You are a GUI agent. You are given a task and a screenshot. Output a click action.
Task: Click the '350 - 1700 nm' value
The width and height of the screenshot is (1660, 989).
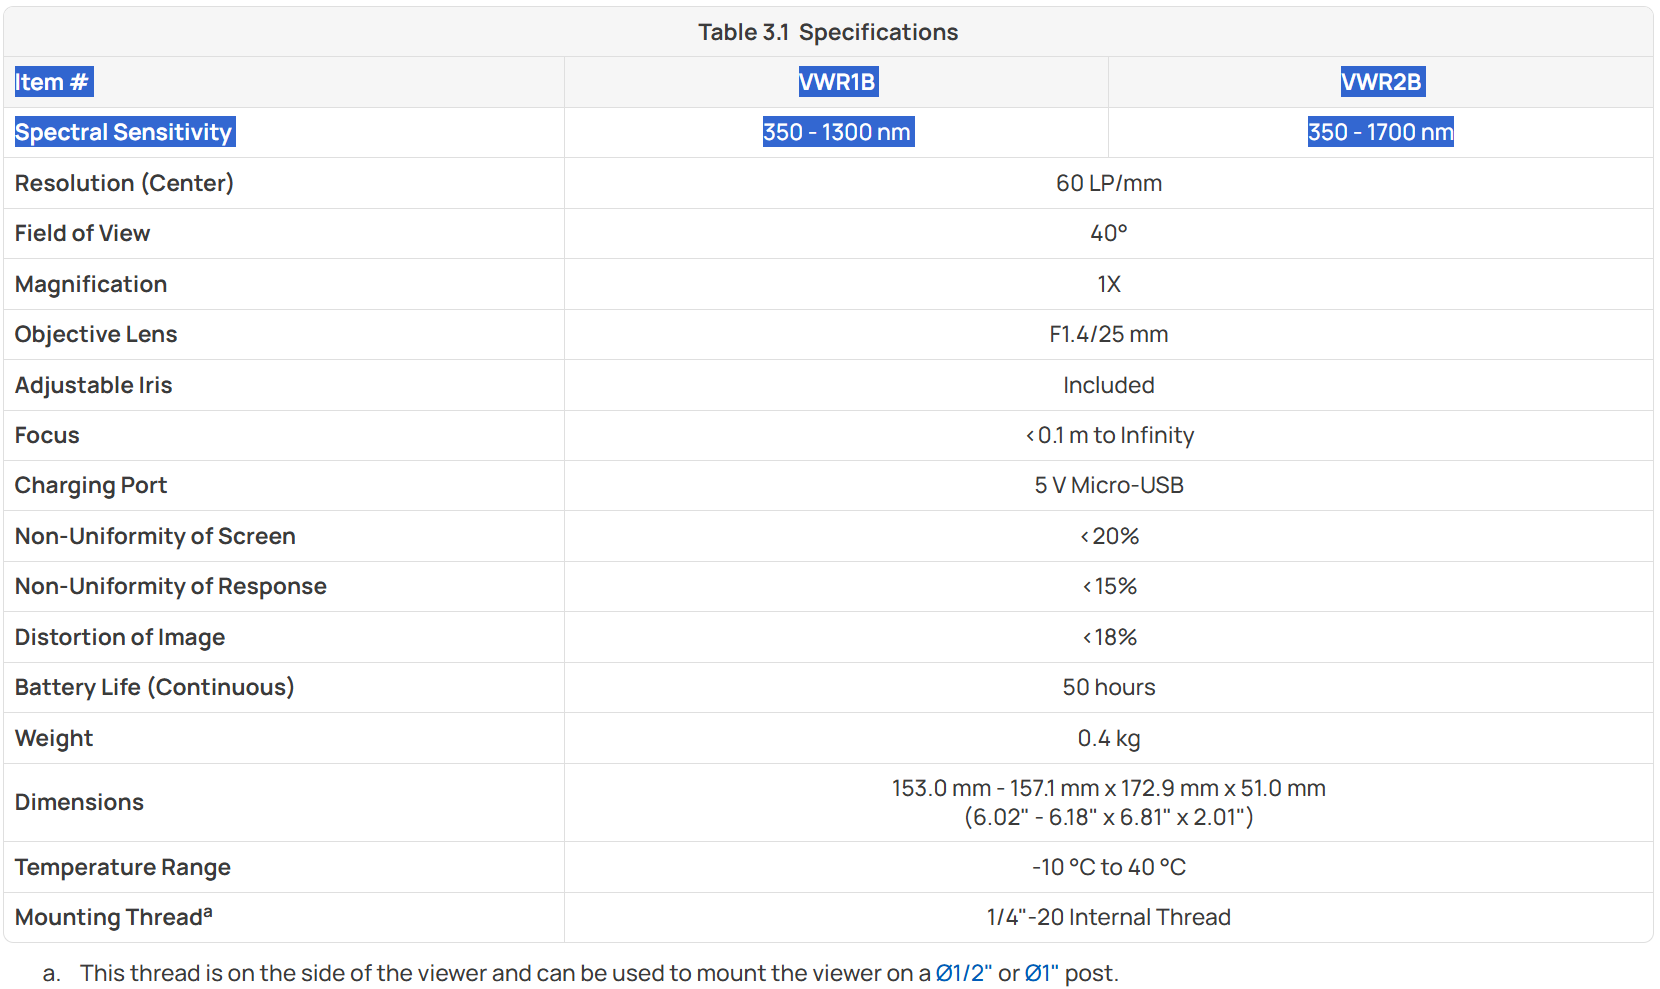click(x=1381, y=132)
